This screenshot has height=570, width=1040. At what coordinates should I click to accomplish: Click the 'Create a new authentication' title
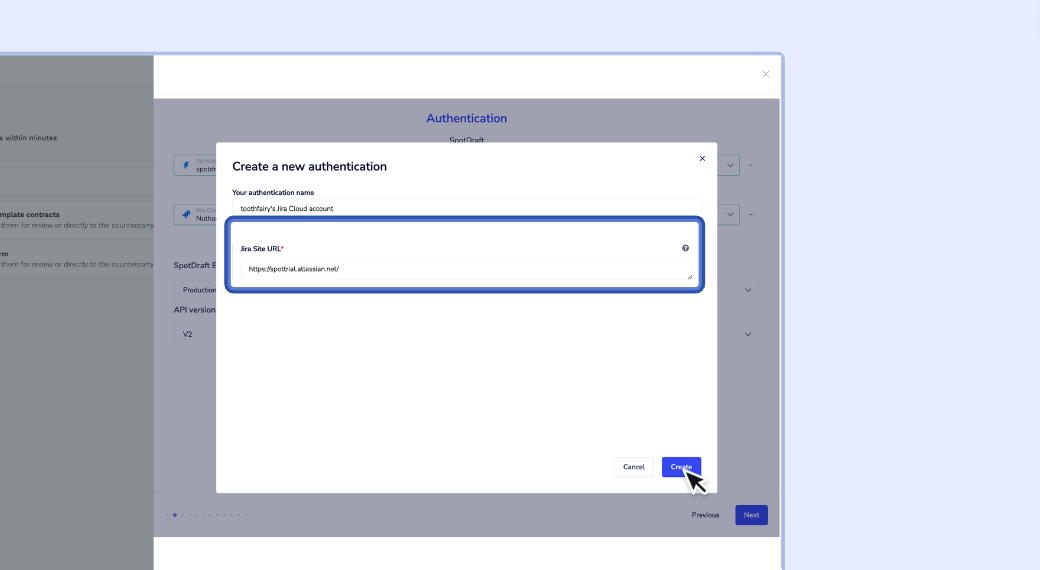(309, 167)
